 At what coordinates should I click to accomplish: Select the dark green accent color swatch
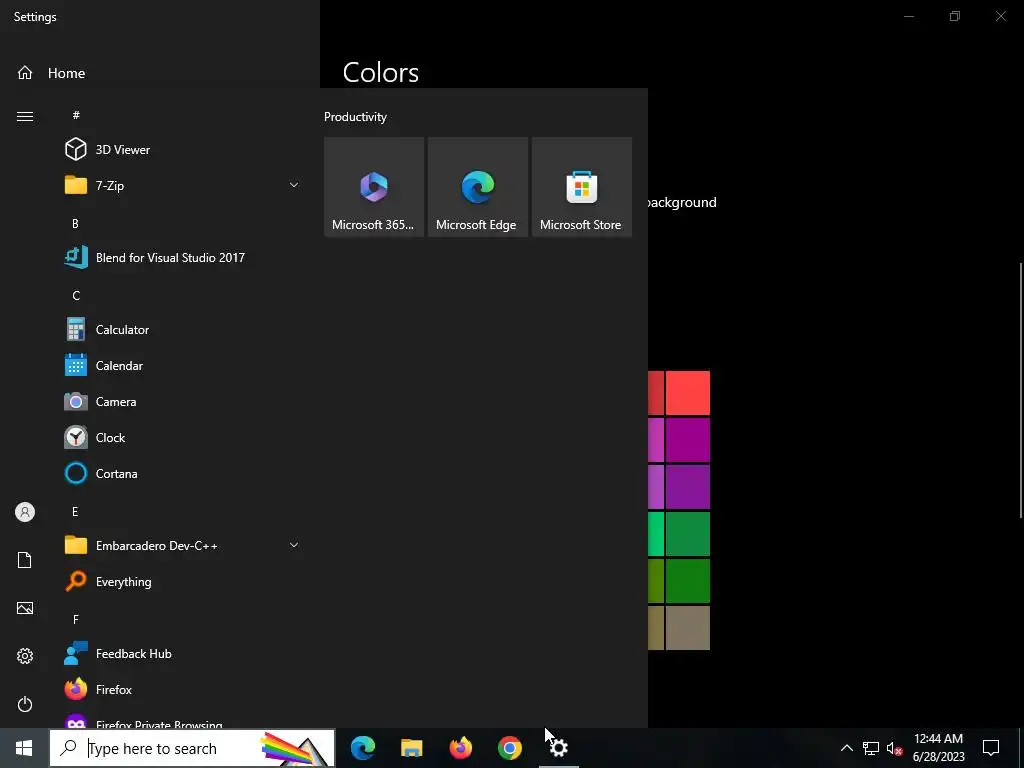688,581
